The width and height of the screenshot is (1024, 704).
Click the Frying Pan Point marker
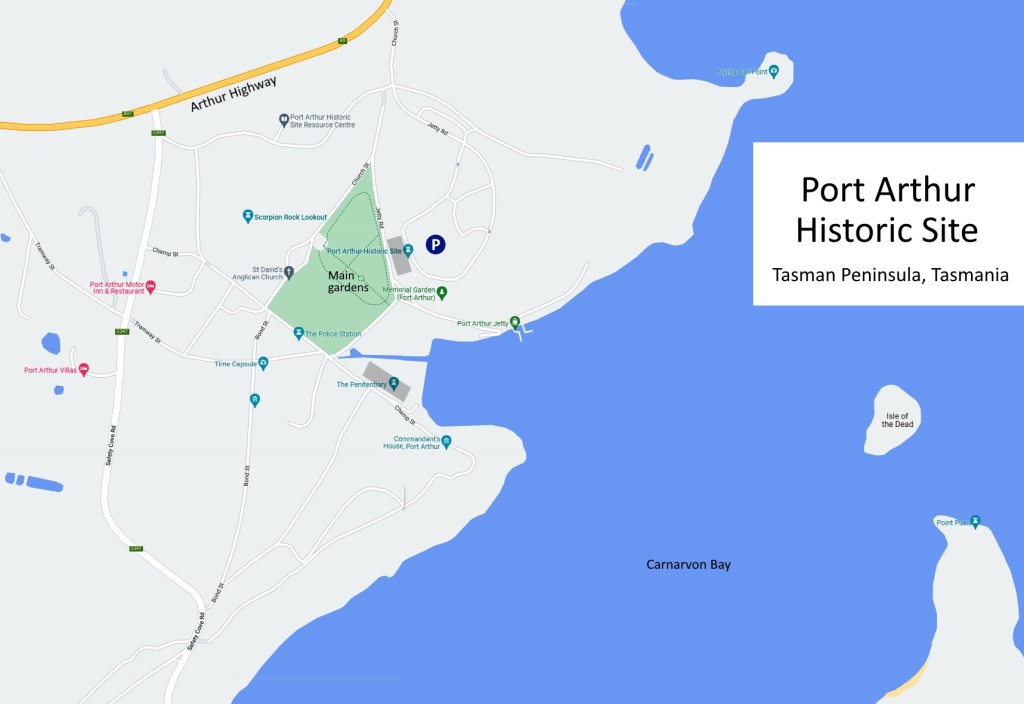[x=775, y=71]
